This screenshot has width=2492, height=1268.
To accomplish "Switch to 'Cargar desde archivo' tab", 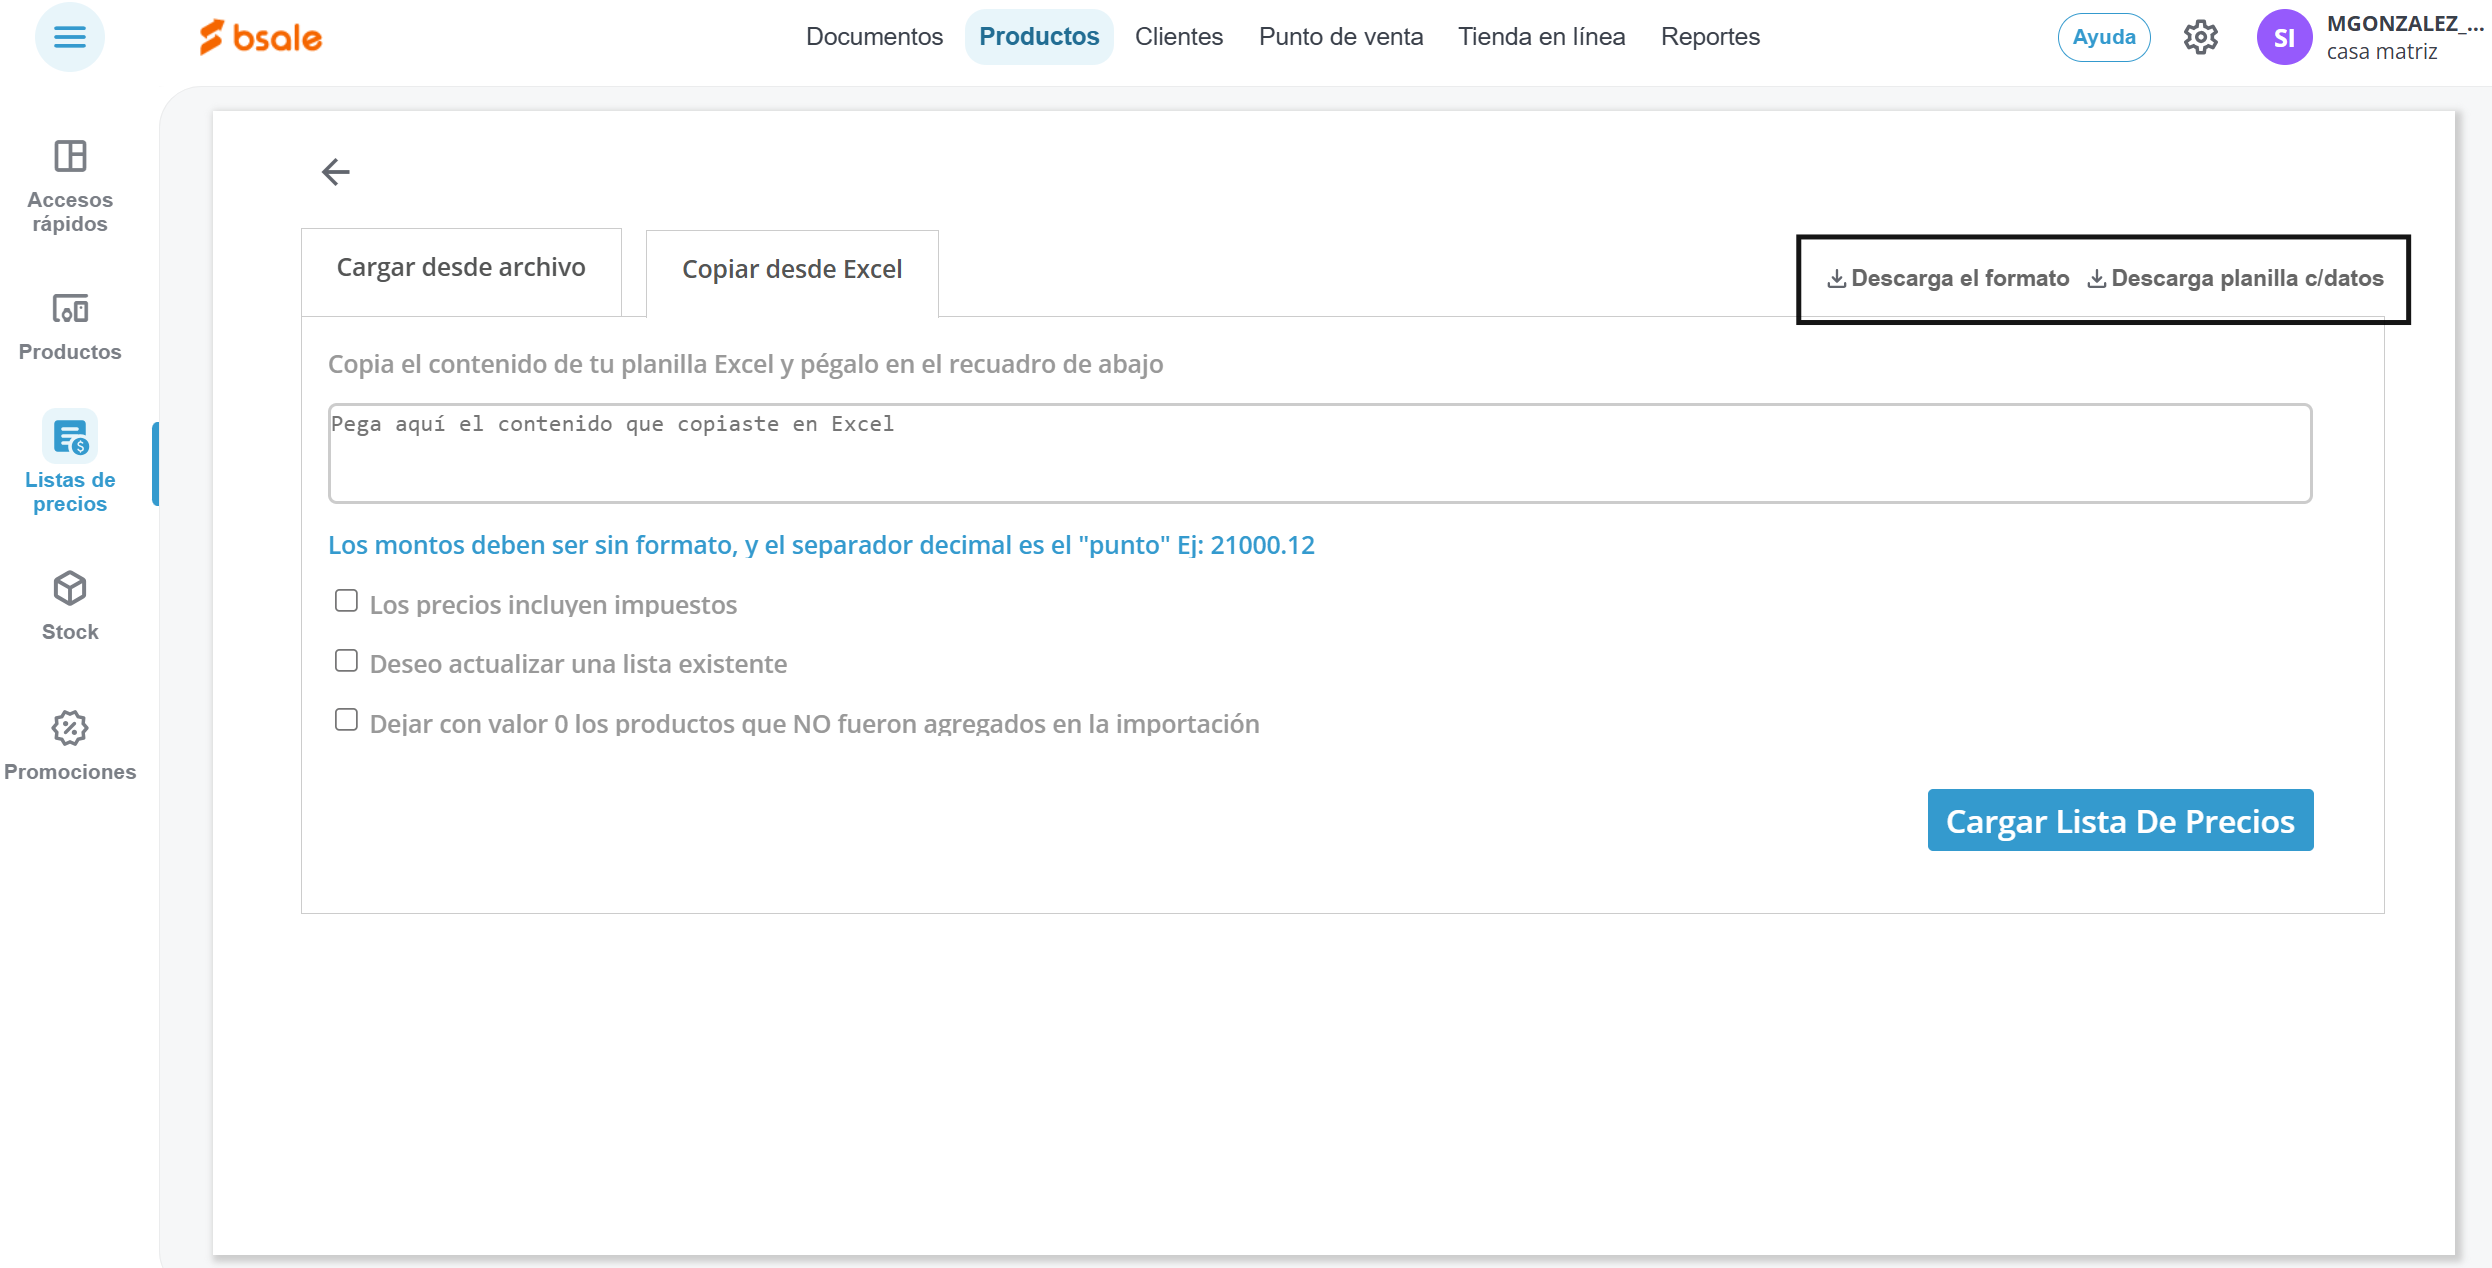I will (x=461, y=268).
